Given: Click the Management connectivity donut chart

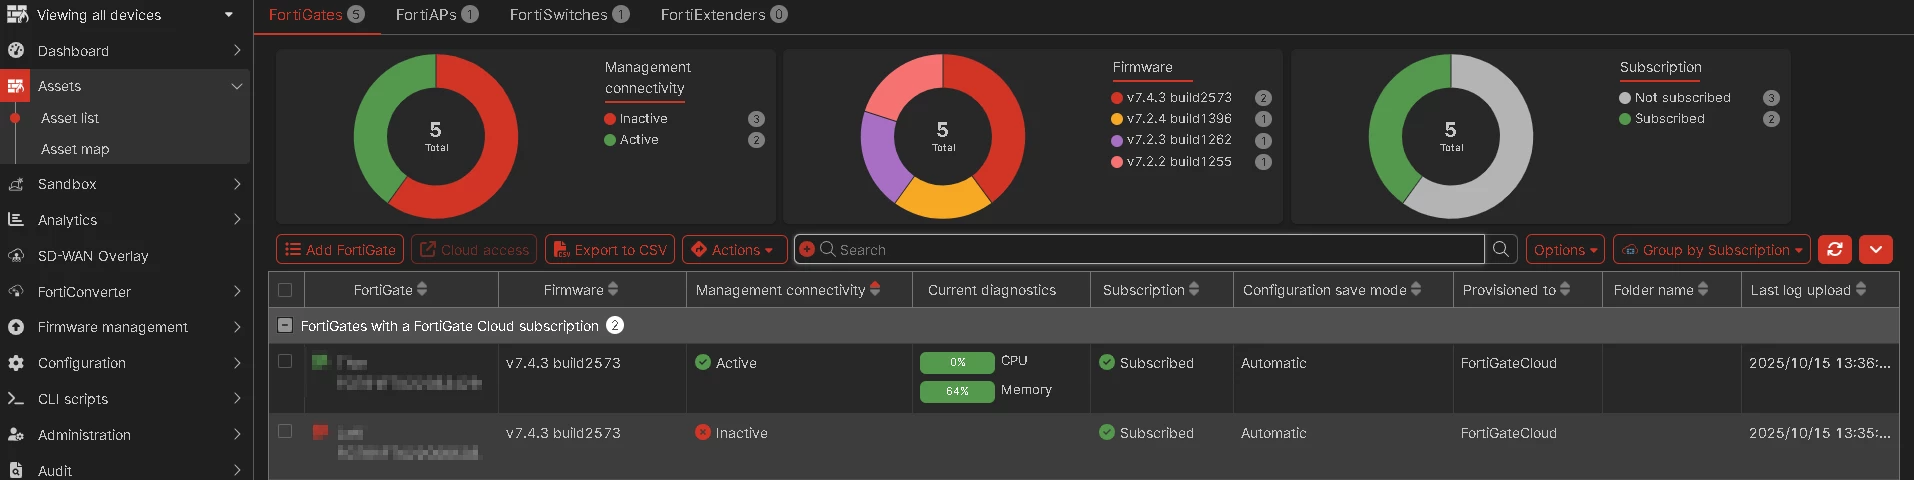Looking at the screenshot, I should coord(436,136).
